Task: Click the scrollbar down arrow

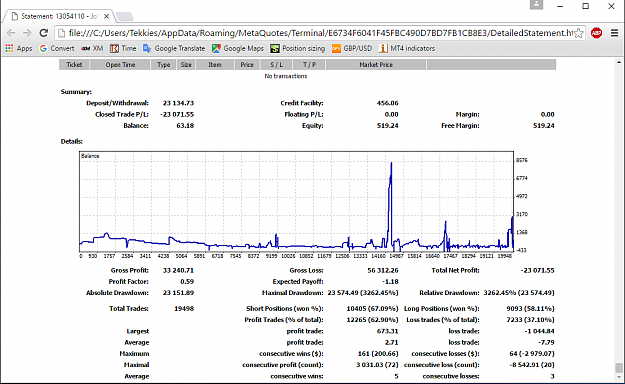Action: [x=619, y=378]
